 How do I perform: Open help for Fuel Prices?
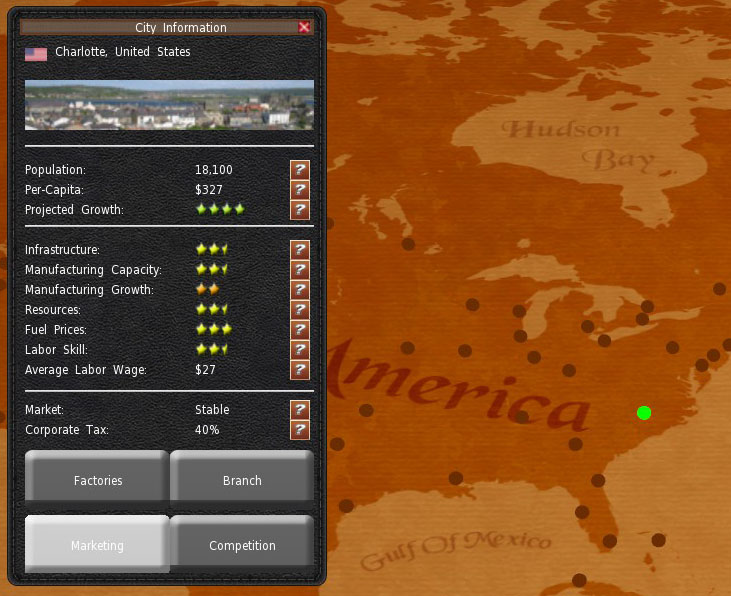(x=299, y=330)
